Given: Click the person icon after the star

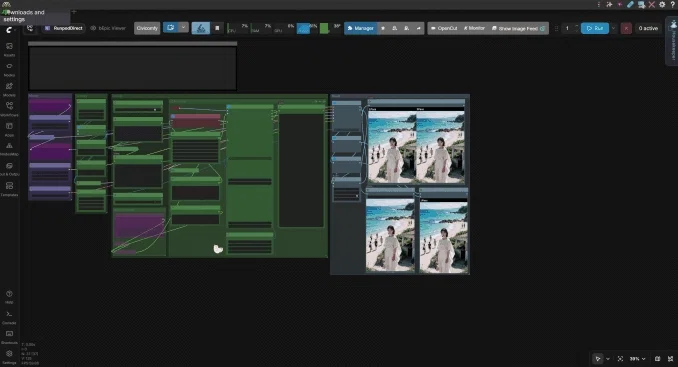Looking at the screenshot, I should [394, 28].
